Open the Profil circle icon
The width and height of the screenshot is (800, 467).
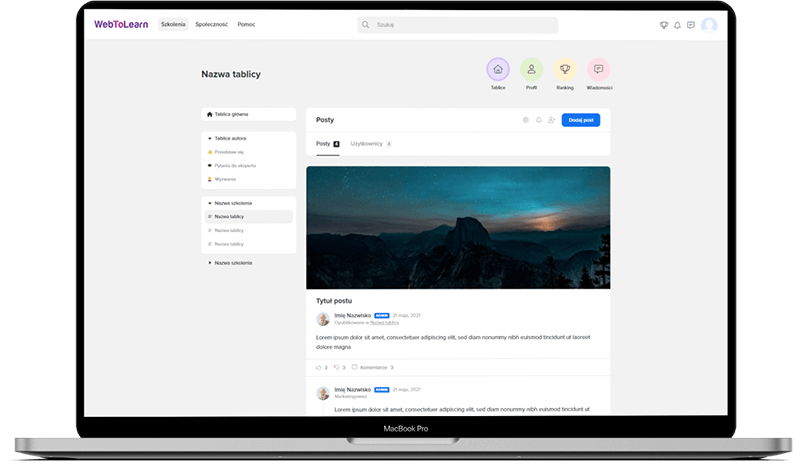(532, 69)
